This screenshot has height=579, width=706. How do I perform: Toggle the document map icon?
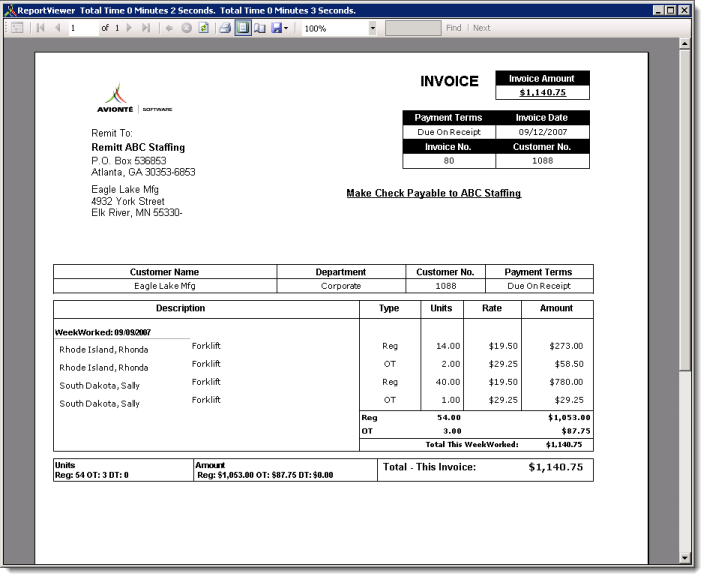[x=17, y=28]
